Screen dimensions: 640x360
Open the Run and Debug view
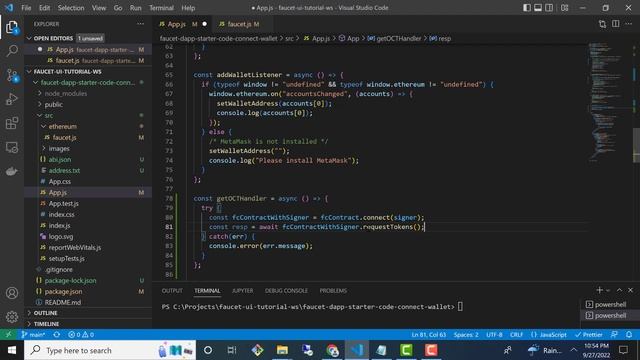[12, 99]
